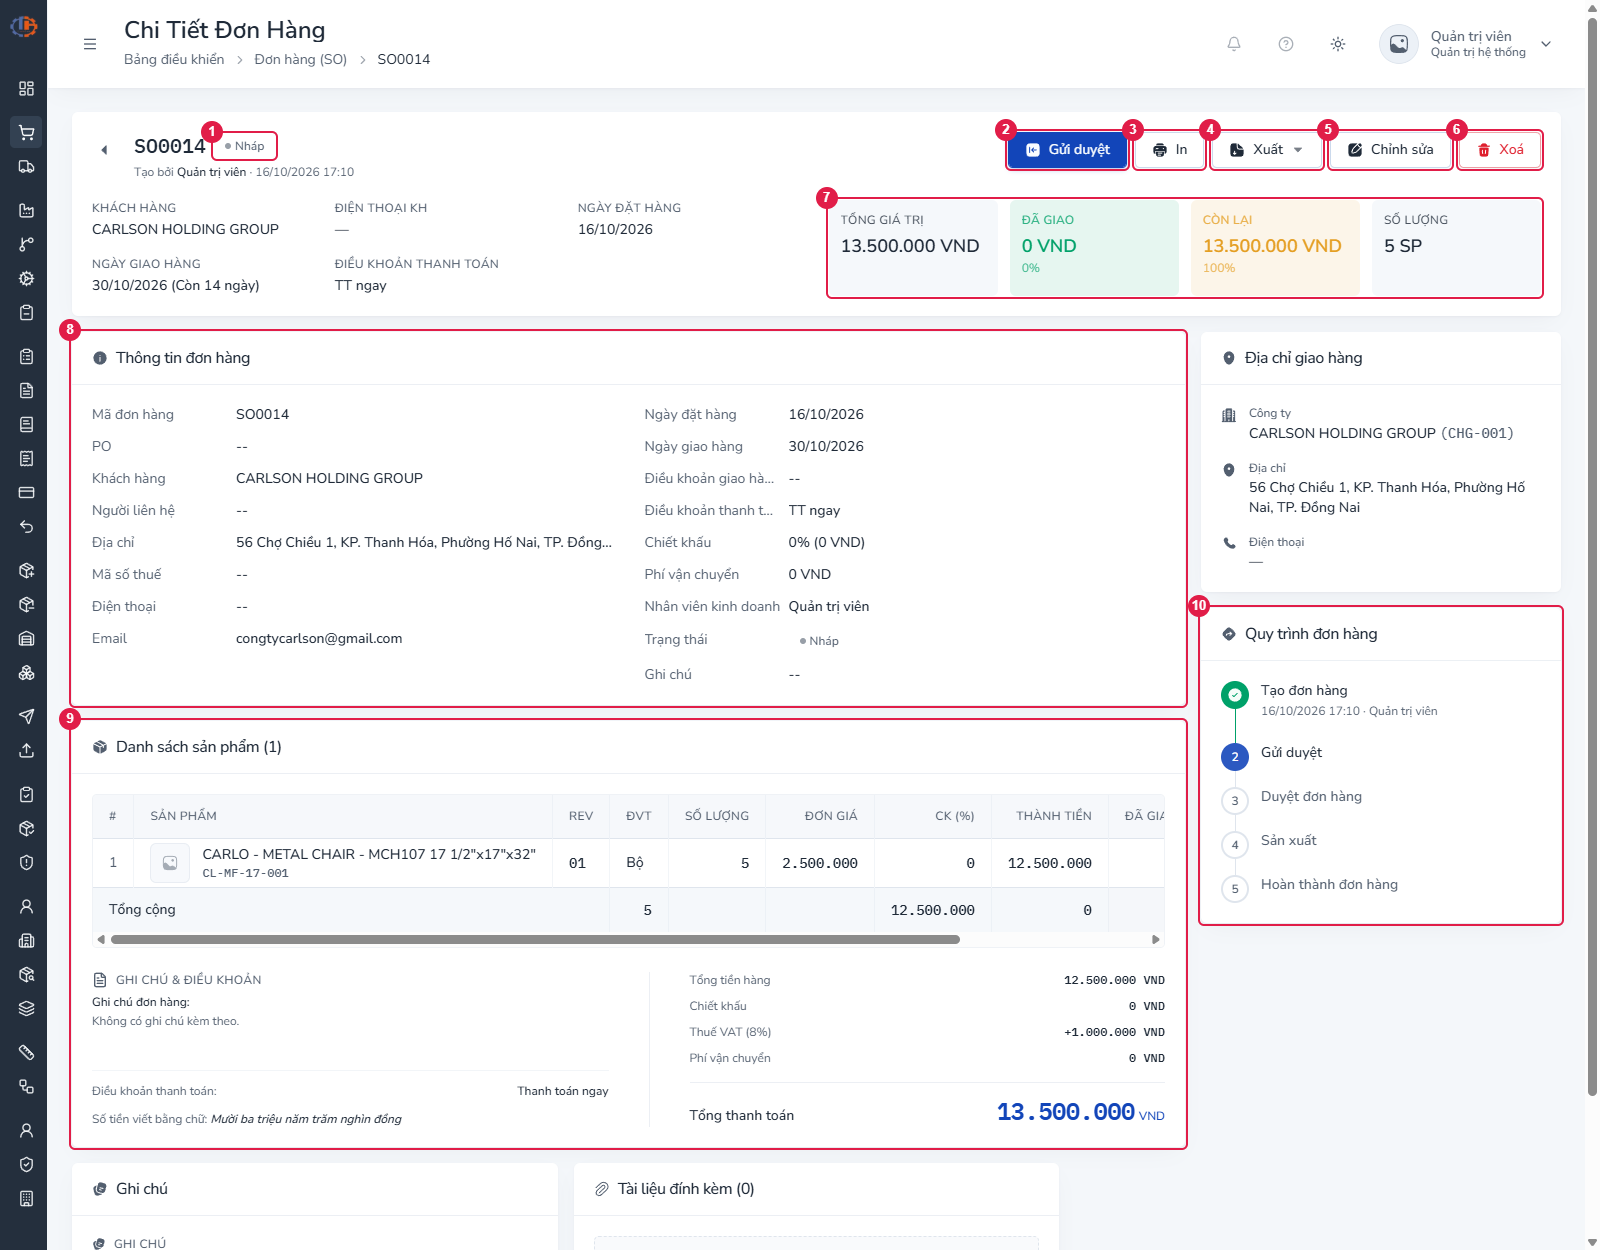Screen dimensions: 1600x1250
Task: Open the warehouse sidebar icon
Action: pos(26,638)
